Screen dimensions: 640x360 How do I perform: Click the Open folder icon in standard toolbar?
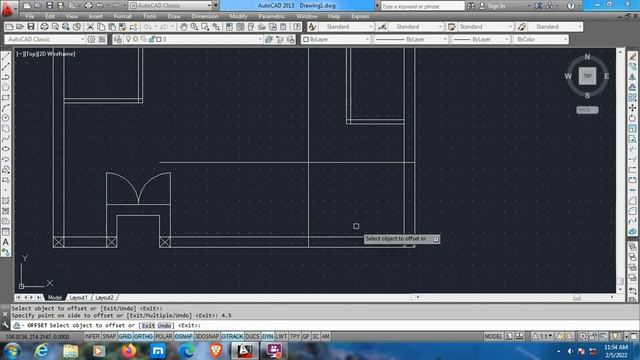20,27
